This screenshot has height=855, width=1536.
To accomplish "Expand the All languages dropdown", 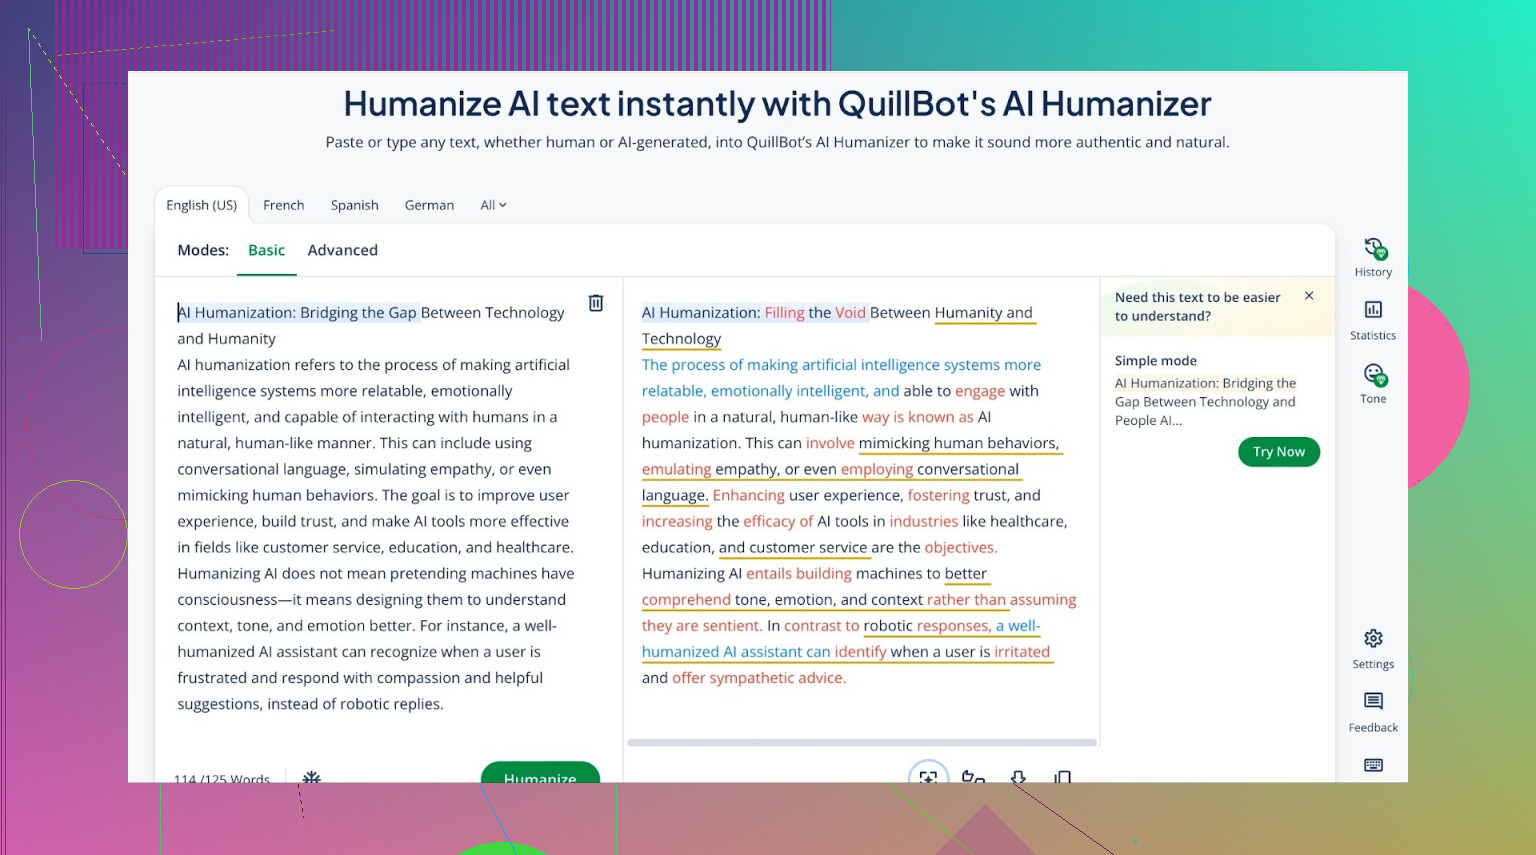I will (493, 205).
